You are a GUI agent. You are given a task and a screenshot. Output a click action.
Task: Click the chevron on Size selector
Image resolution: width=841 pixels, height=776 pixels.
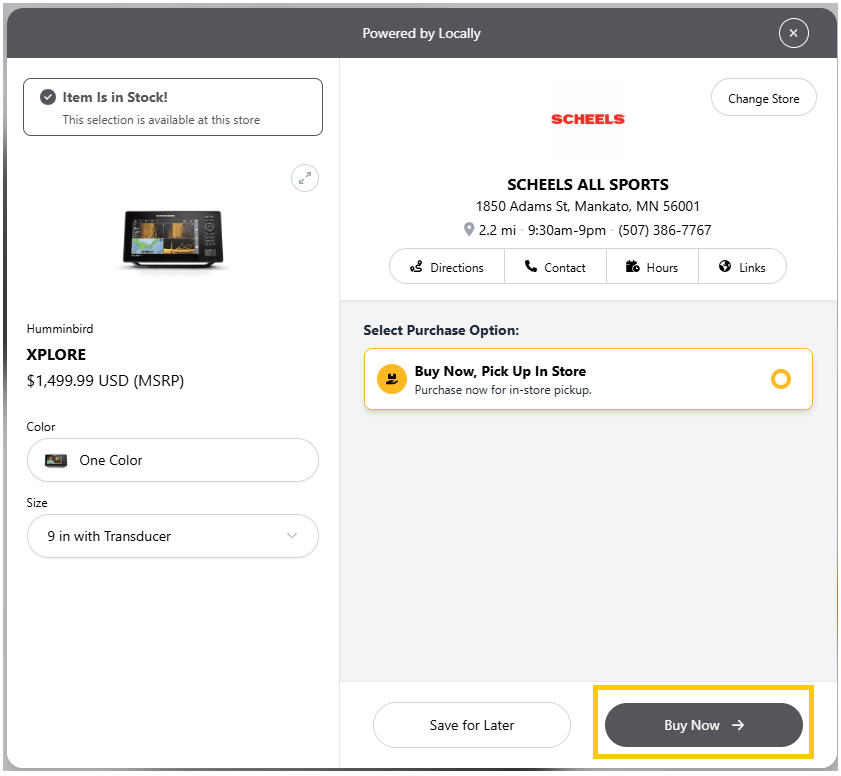(x=292, y=536)
